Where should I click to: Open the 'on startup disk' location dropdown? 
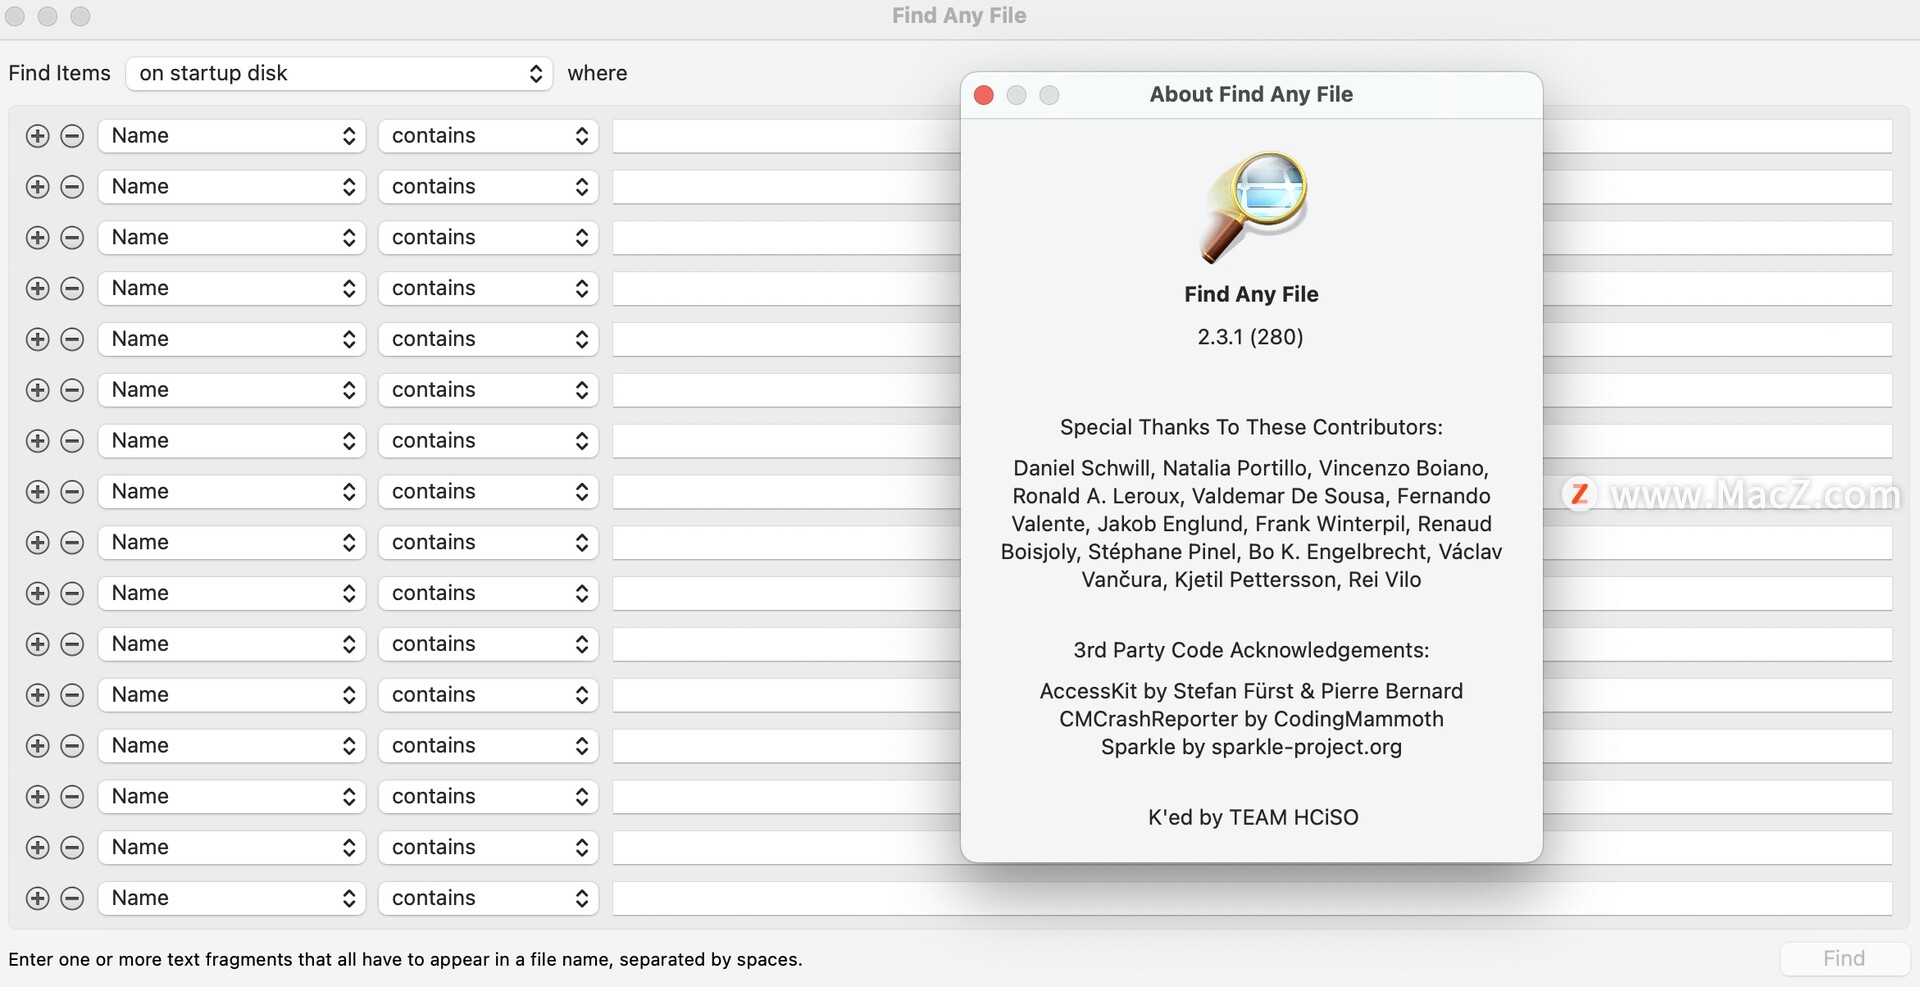pyautogui.click(x=339, y=73)
